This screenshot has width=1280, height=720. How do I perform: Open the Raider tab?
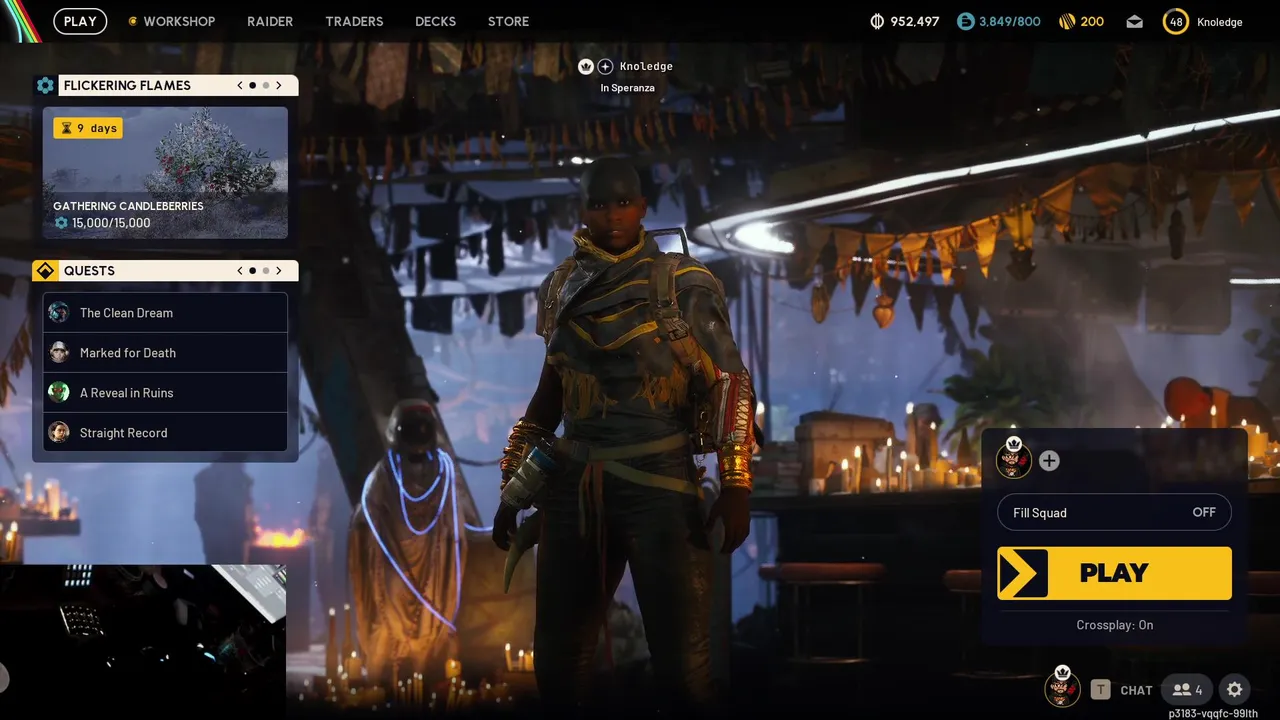pyautogui.click(x=270, y=21)
